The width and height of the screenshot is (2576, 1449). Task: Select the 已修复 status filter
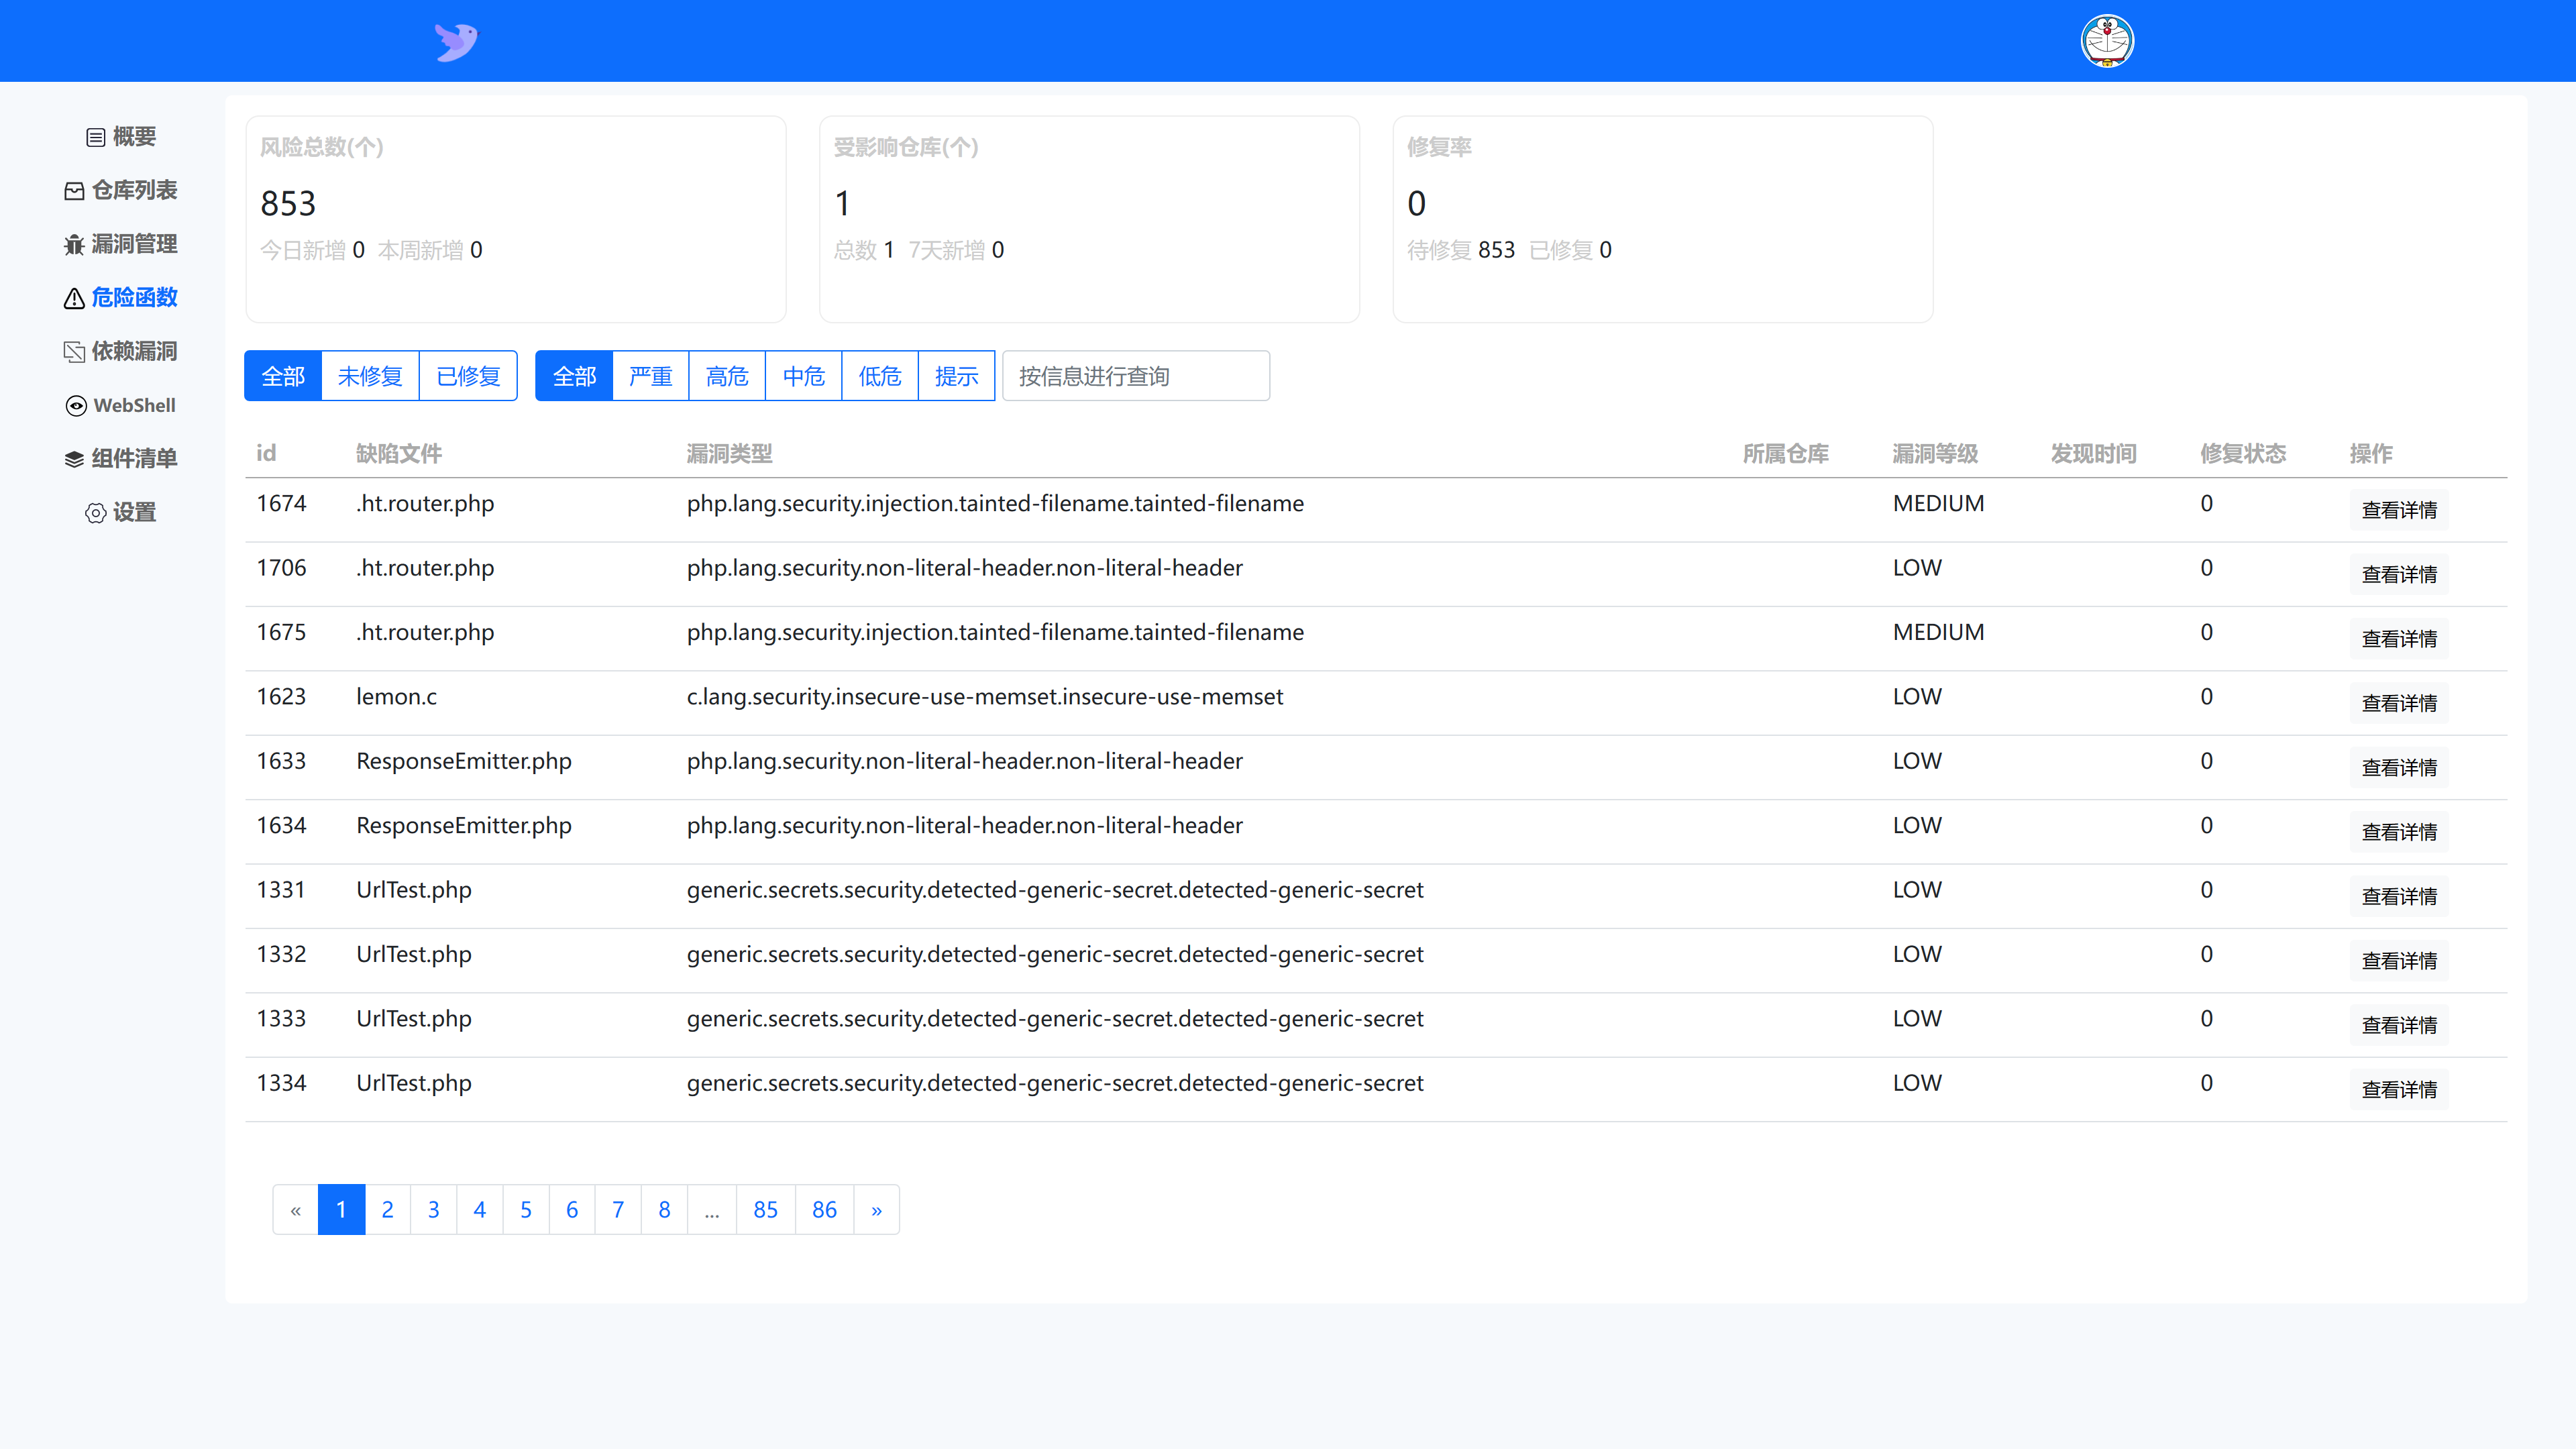(468, 376)
